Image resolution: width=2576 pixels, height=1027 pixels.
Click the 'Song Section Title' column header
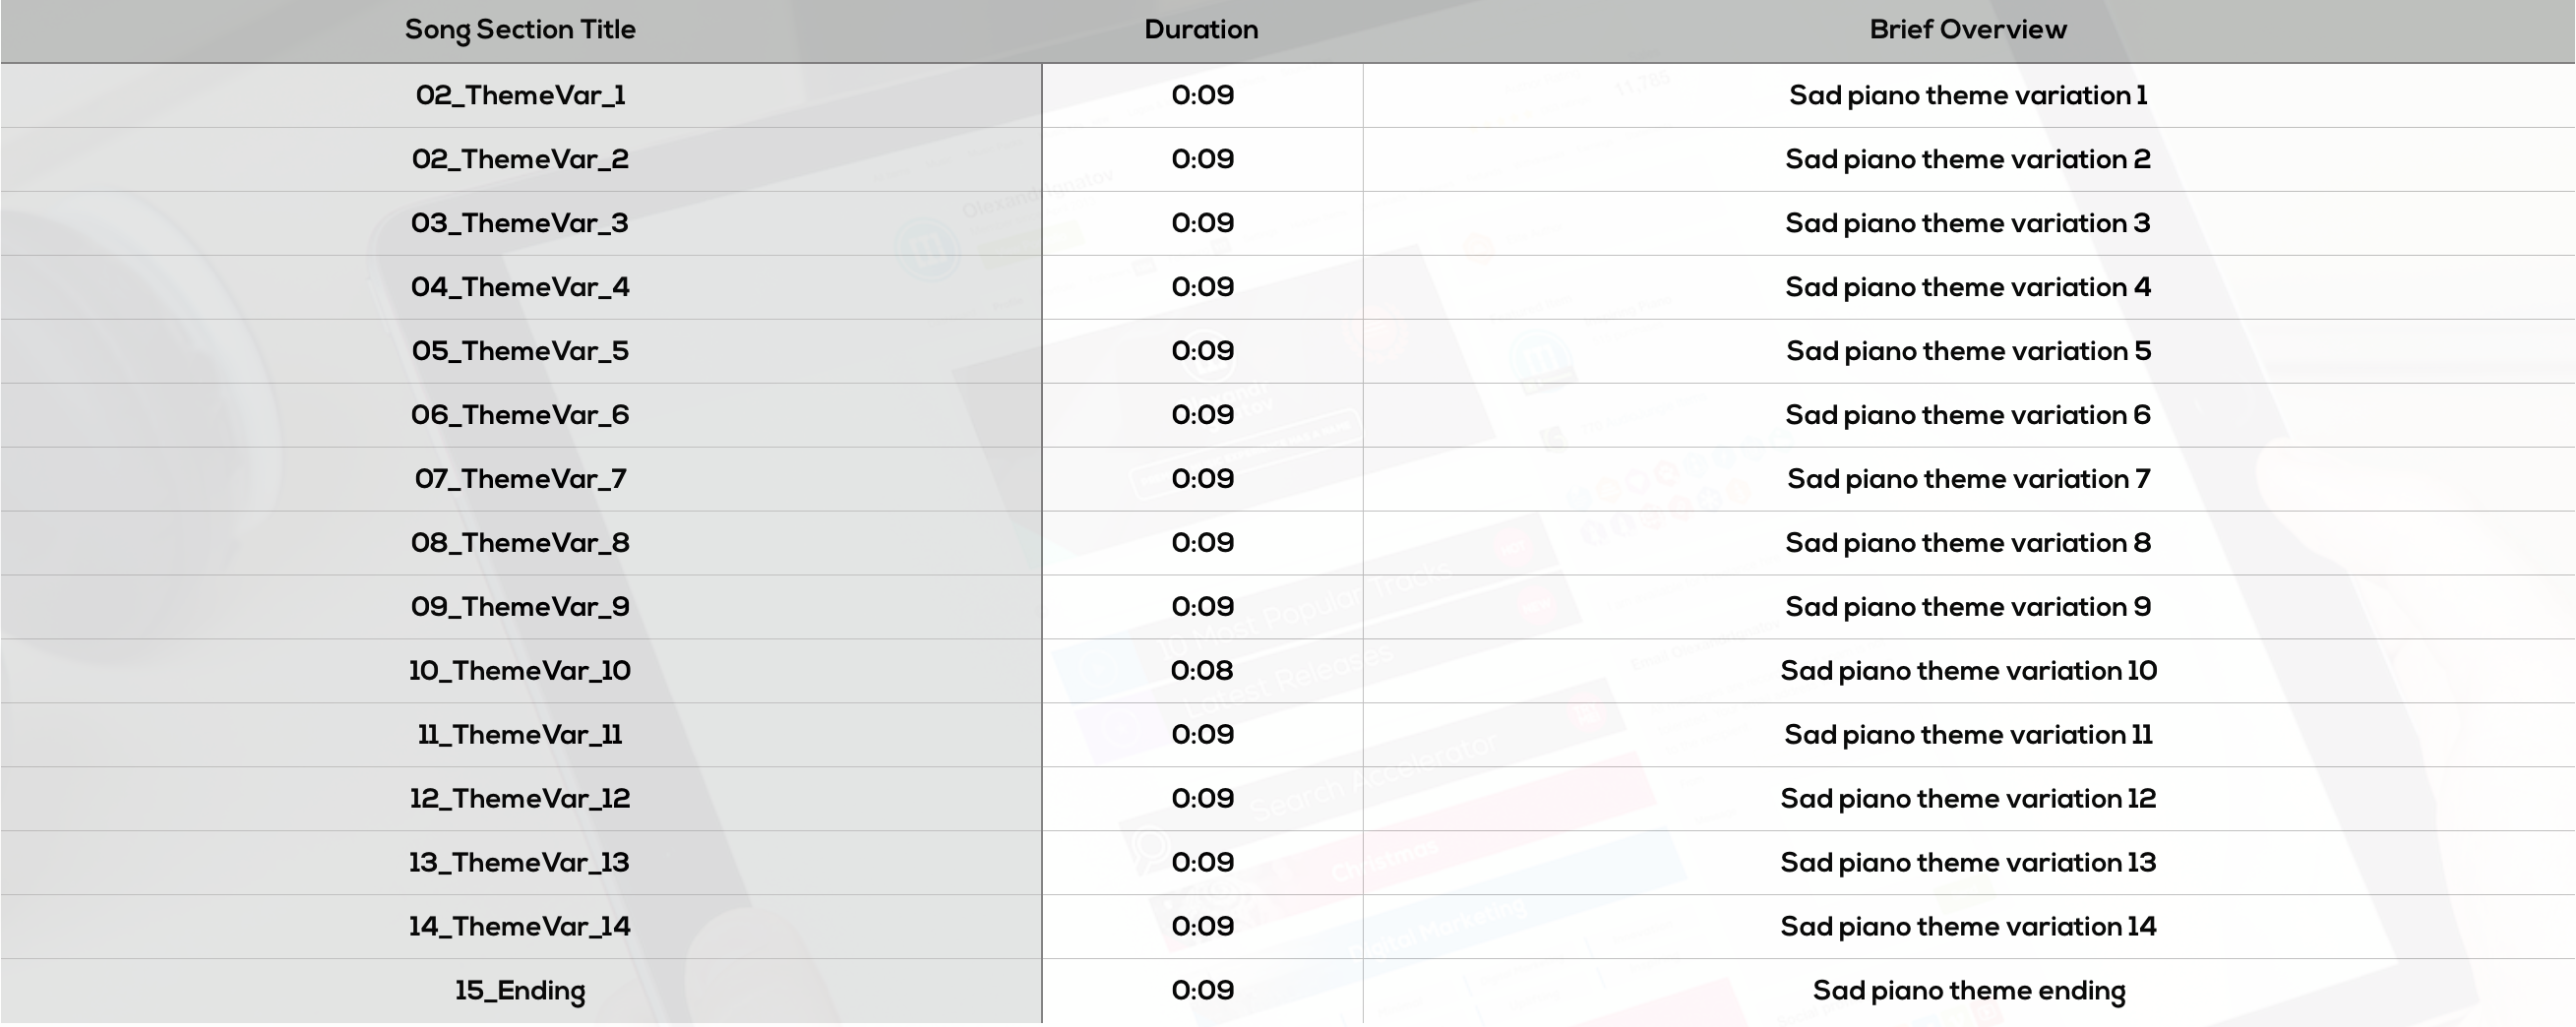pyautogui.click(x=520, y=30)
